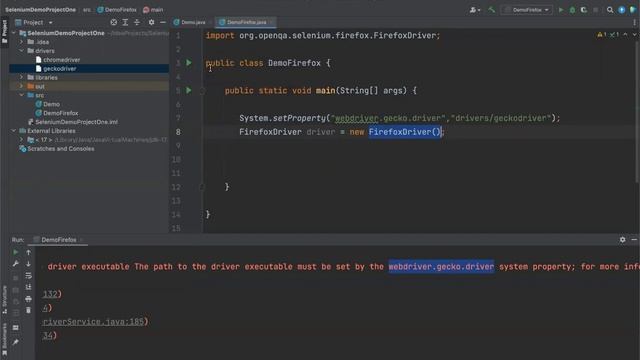Select geckodriver file in tree
The width and height of the screenshot is (640, 360).
pyautogui.click(x=60, y=69)
